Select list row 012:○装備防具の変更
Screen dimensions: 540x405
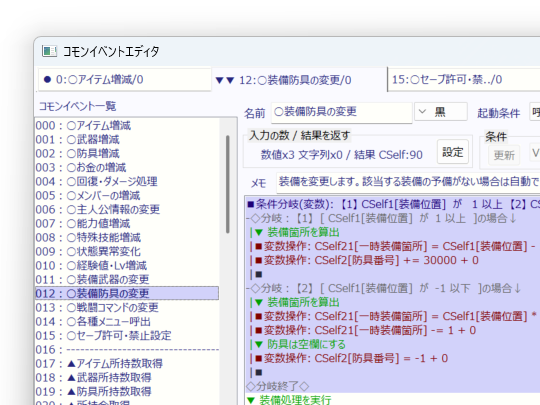[x=127, y=293]
